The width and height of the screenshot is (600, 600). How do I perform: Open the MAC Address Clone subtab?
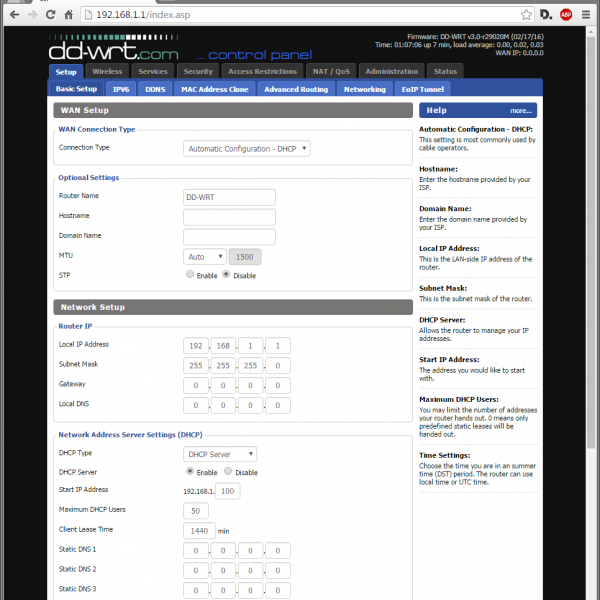tap(214, 89)
